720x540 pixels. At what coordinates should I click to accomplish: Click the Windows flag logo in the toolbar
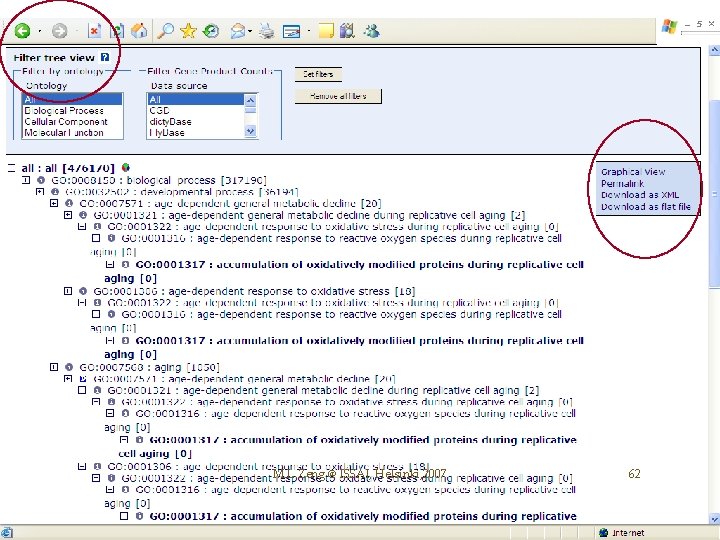pos(669,26)
